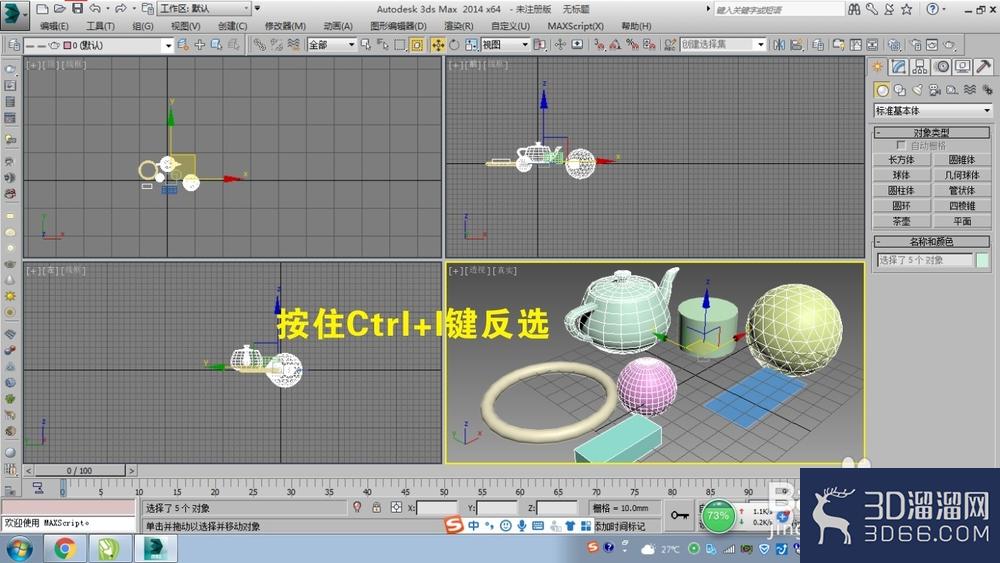Open the 视图 reference coordinate dropdown

[x=505, y=45]
